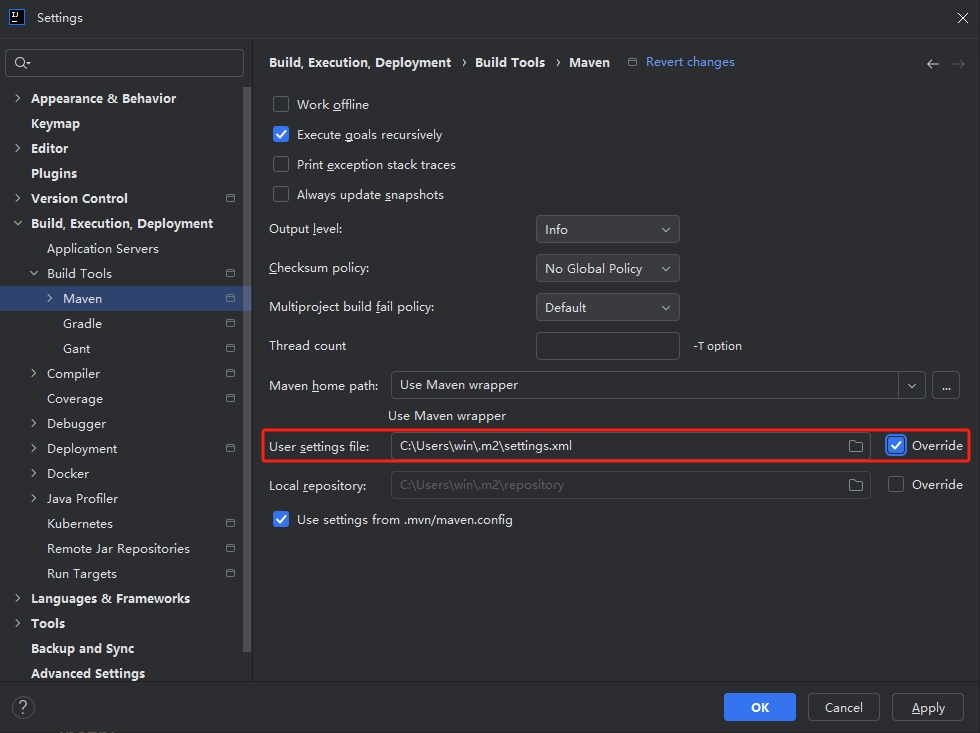Click project-level icon beside Compiler

pyautogui.click(x=230, y=373)
